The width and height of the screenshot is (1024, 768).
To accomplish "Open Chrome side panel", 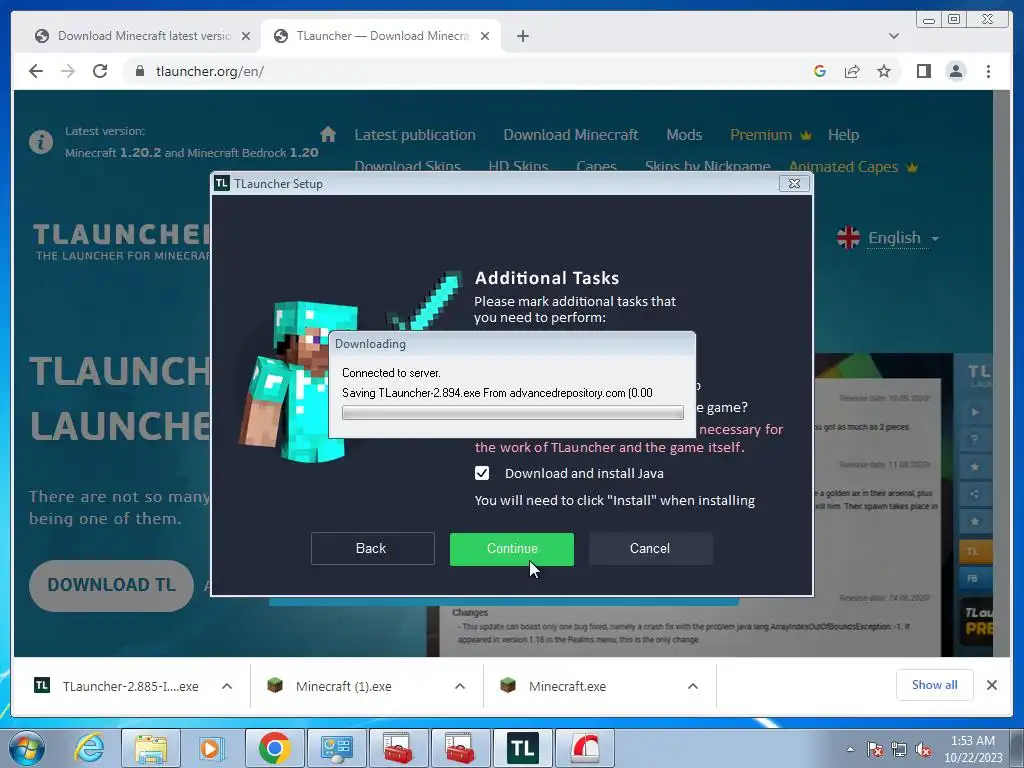I will pos(923,71).
